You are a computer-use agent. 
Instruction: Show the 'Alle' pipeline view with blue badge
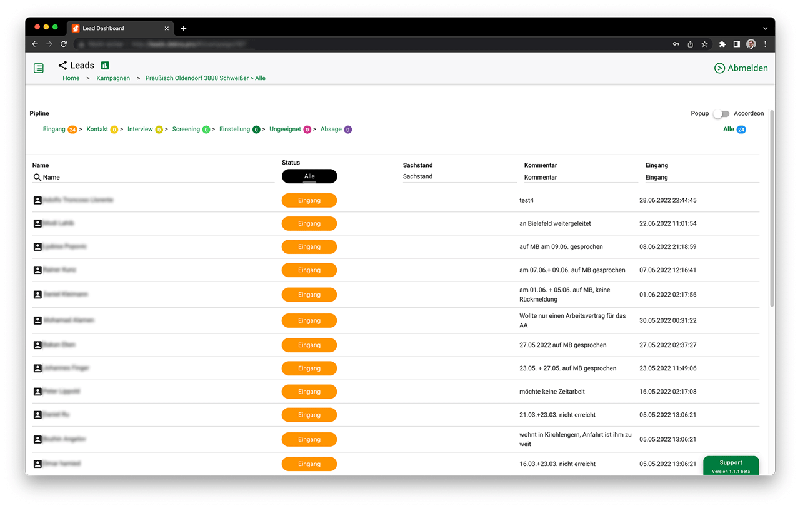click(x=734, y=130)
